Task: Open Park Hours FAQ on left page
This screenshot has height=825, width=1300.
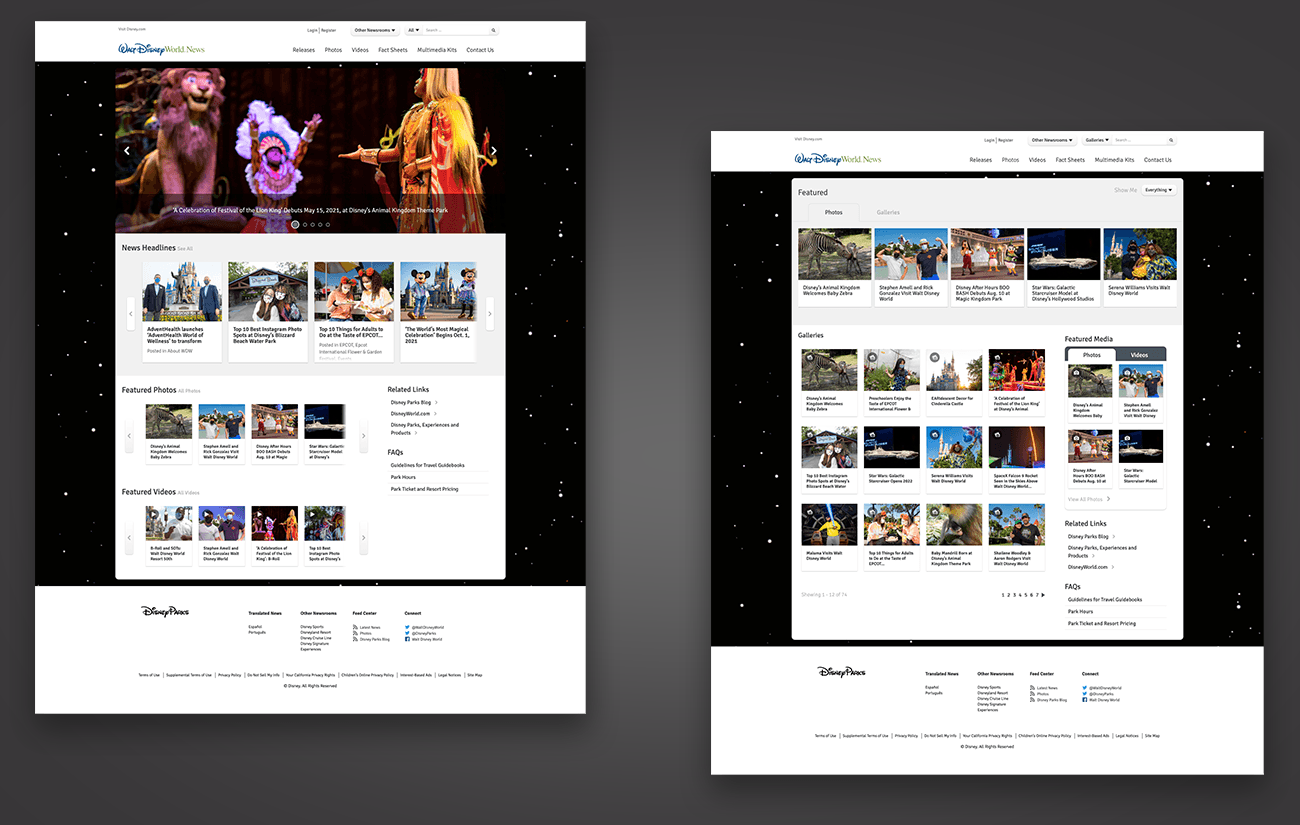Action: 403,477
